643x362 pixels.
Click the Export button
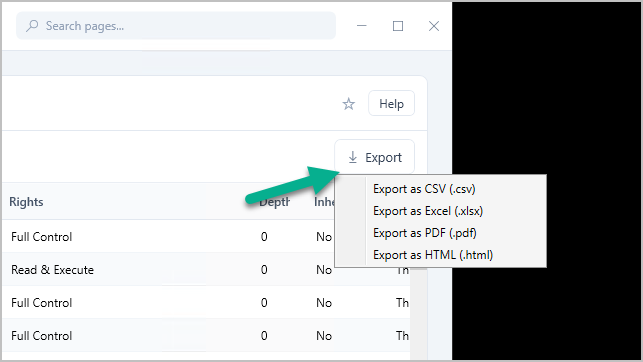click(x=374, y=157)
